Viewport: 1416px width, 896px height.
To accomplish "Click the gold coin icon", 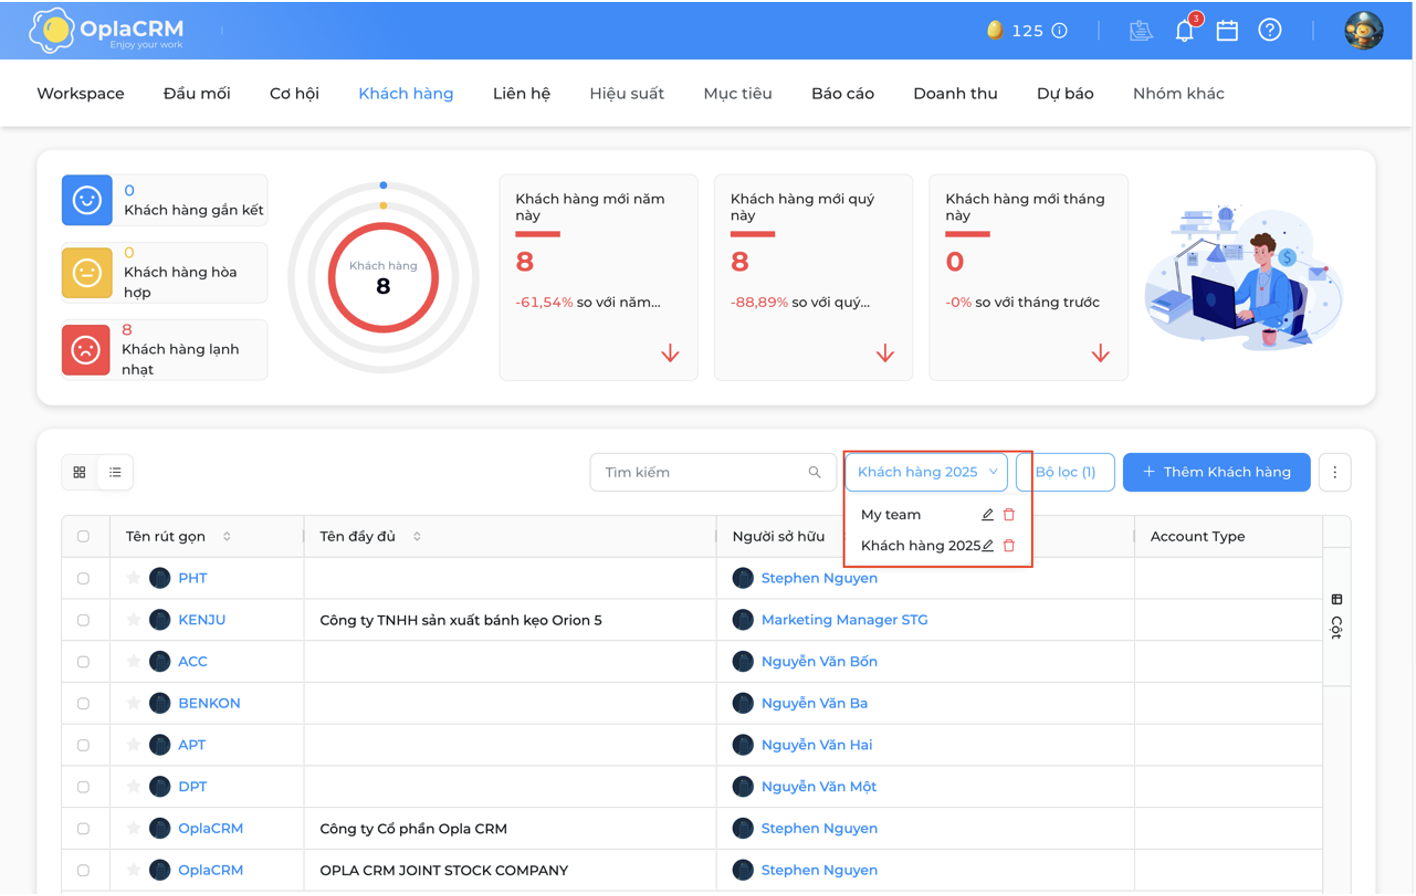I will click(x=994, y=30).
